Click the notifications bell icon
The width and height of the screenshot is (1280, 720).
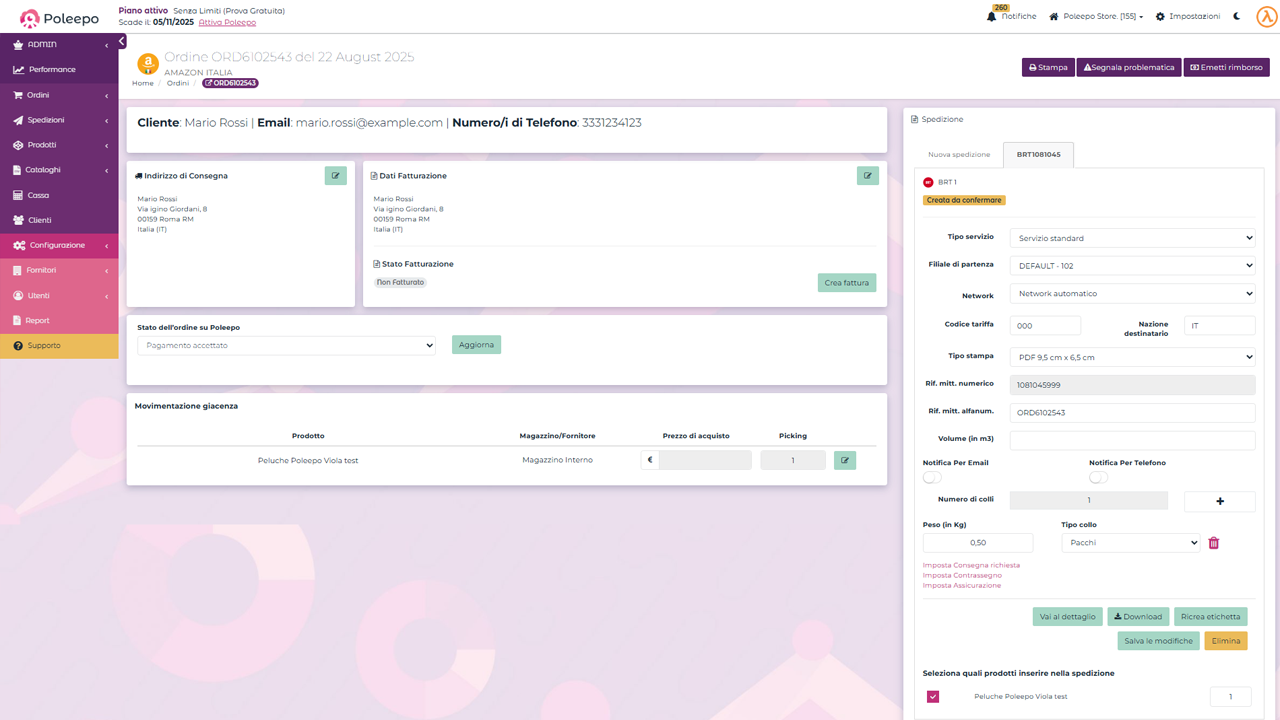click(992, 17)
